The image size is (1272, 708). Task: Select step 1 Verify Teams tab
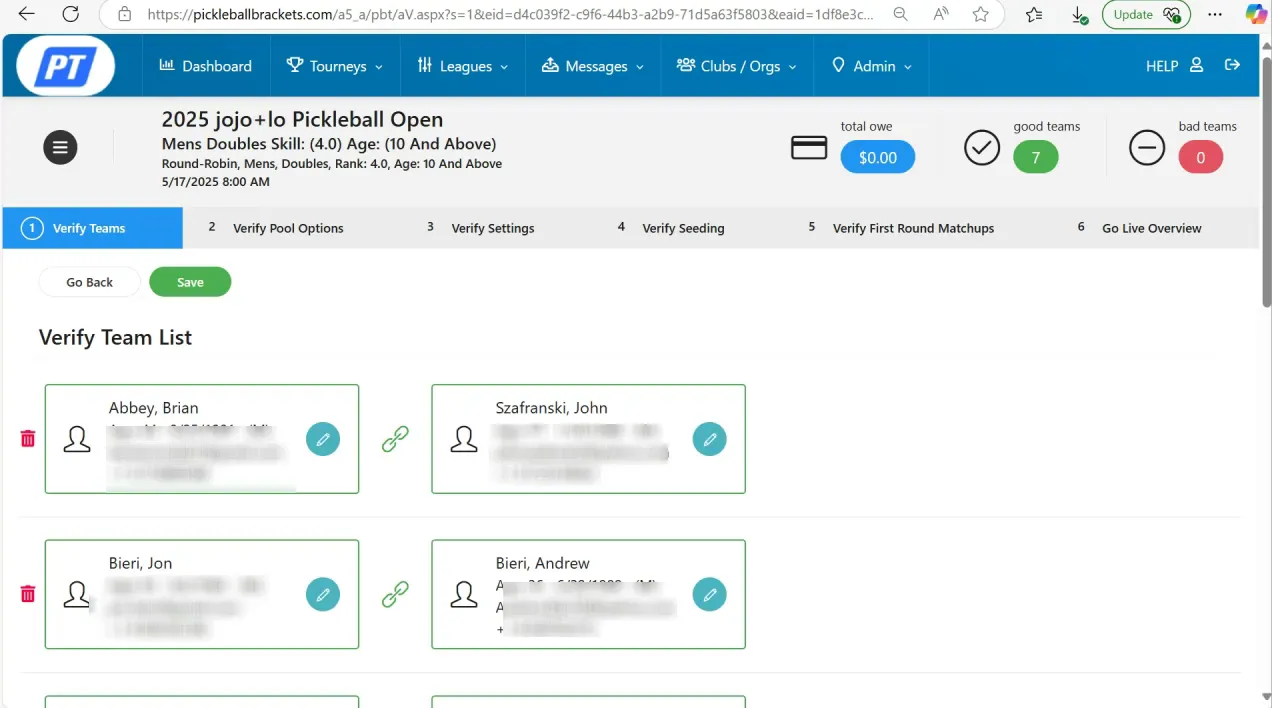point(92,228)
